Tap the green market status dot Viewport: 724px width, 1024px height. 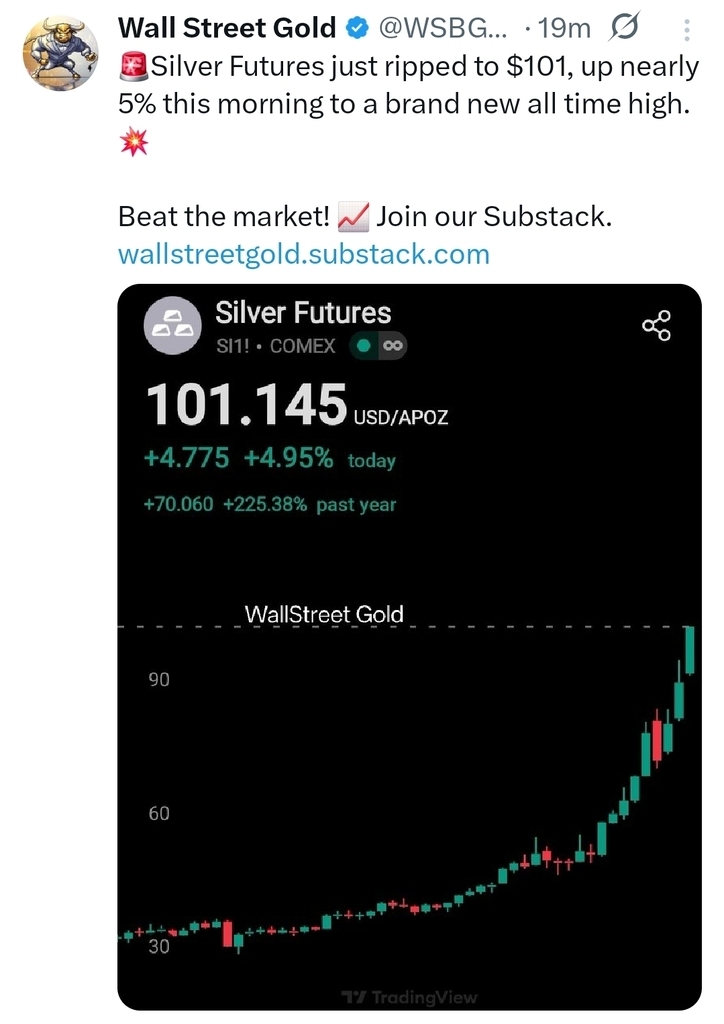(x=365, y=346)
